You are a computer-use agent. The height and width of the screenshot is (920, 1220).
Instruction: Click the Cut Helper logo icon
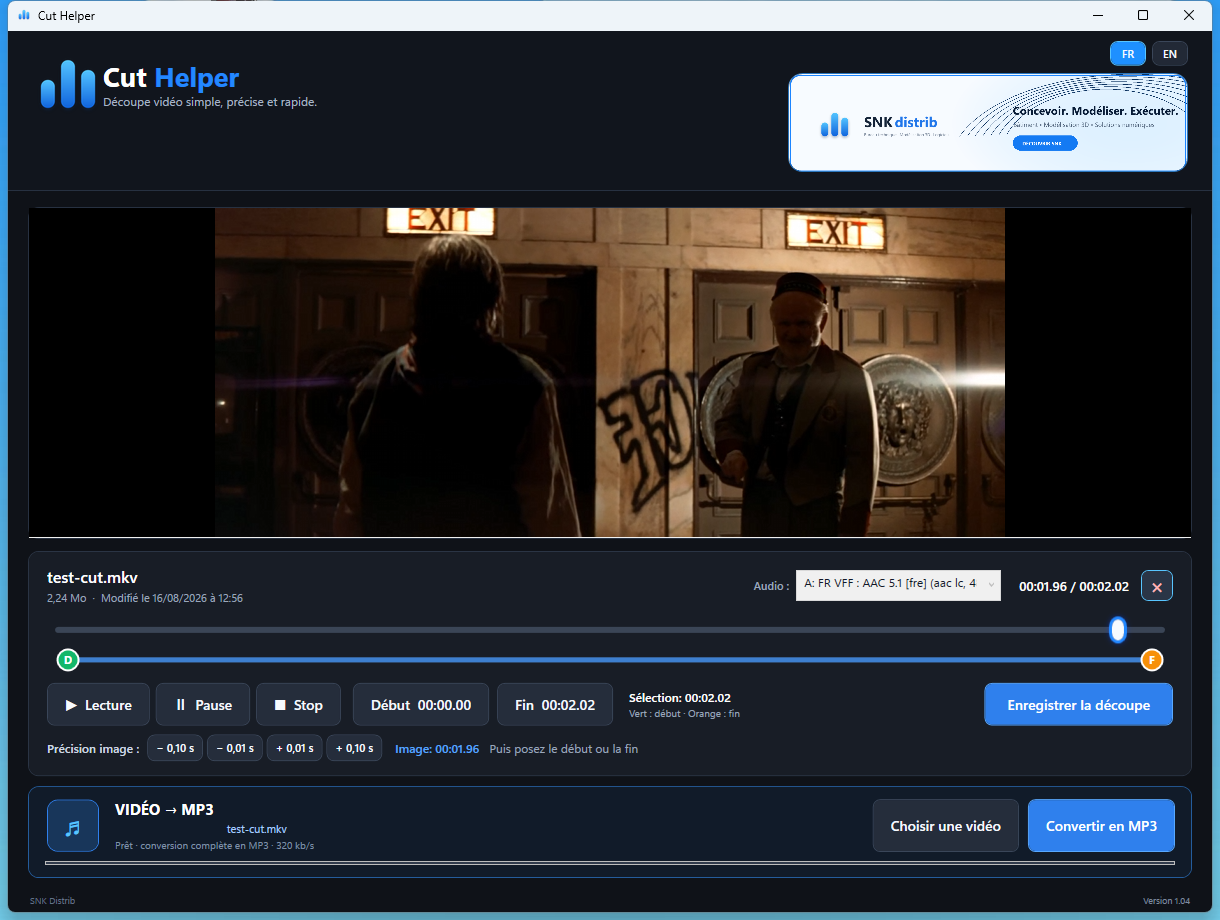point(67,84)
